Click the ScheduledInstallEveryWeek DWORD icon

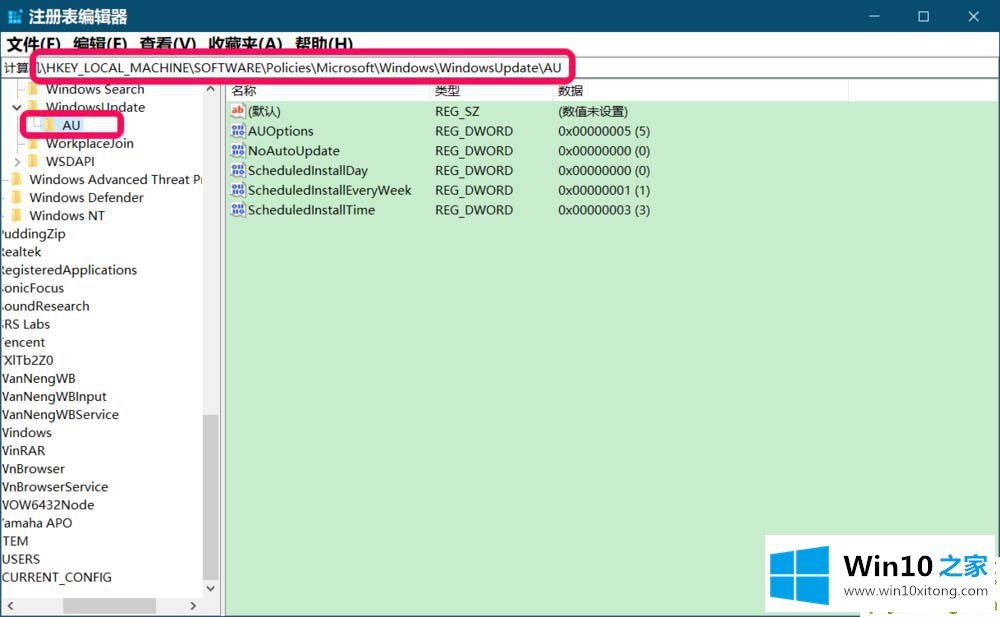click(x=237, y=190)
